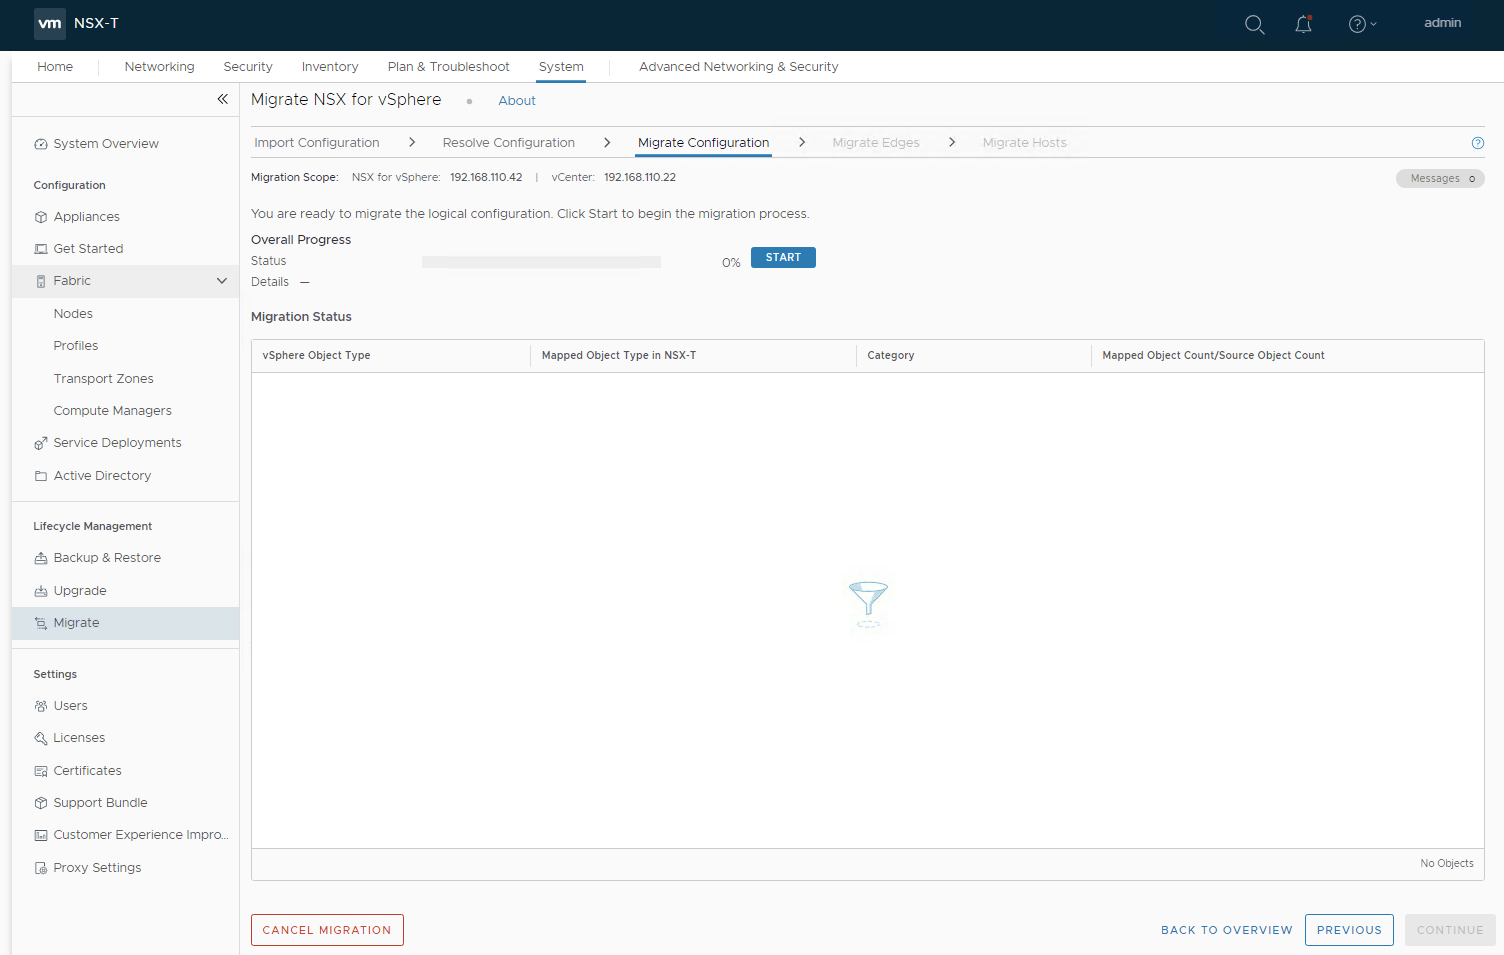The image size is (1504, 955).
Task: Open the Networking tab
Action: [159, 67]
